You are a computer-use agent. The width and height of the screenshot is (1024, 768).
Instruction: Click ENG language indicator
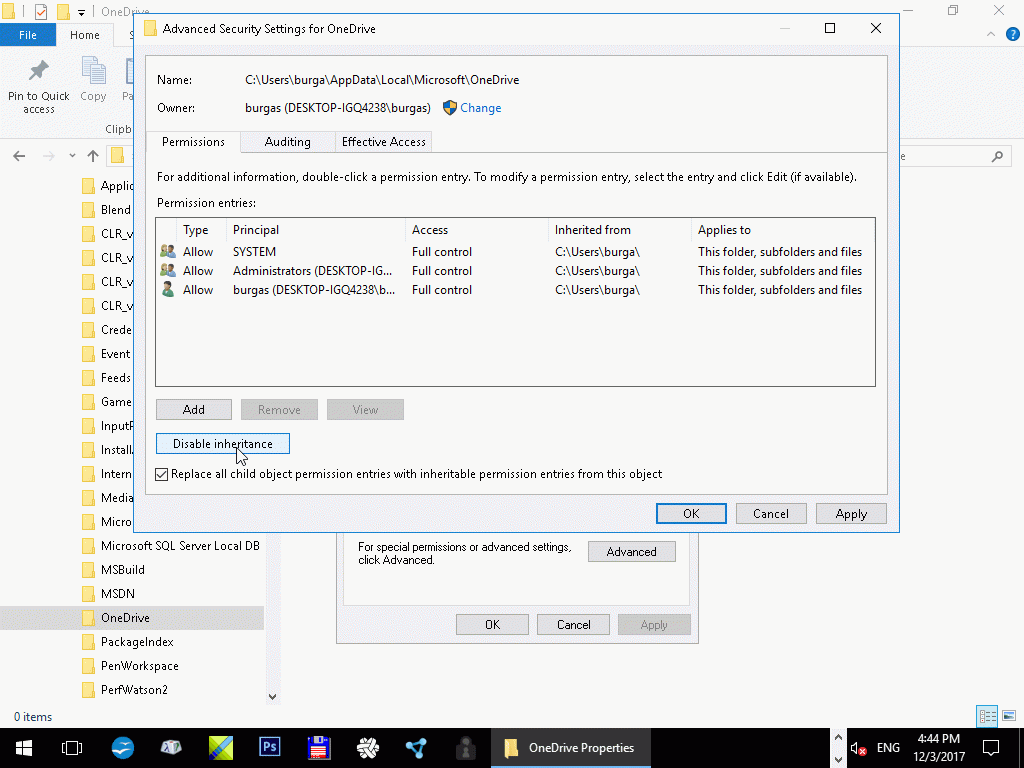tap(888, 748)
